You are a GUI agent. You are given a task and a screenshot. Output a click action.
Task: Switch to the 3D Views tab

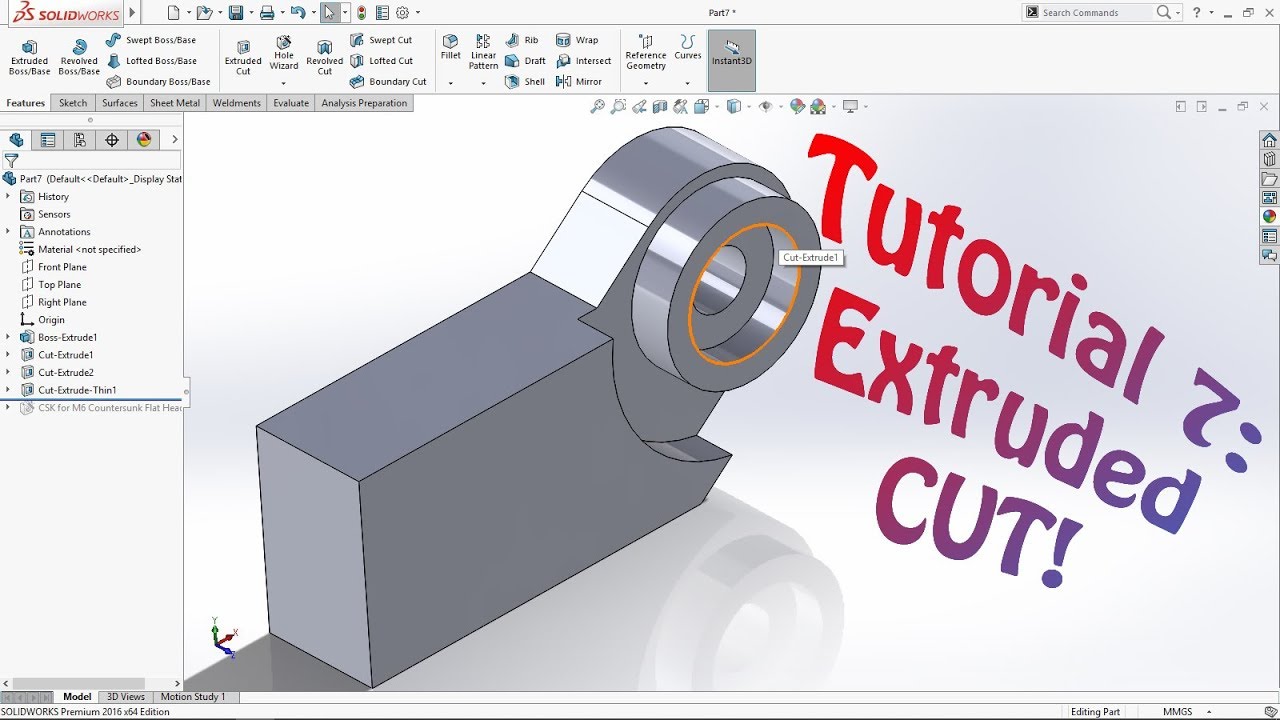126,697
